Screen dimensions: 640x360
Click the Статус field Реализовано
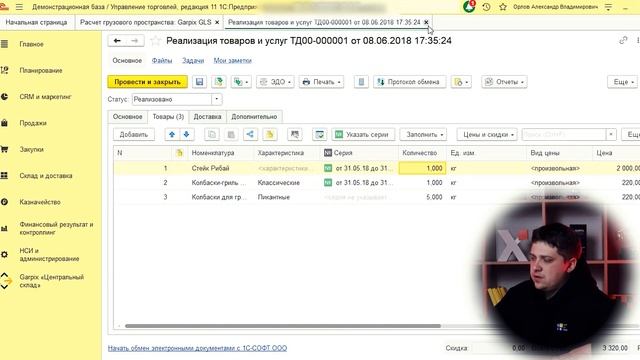tap(172, 99)
